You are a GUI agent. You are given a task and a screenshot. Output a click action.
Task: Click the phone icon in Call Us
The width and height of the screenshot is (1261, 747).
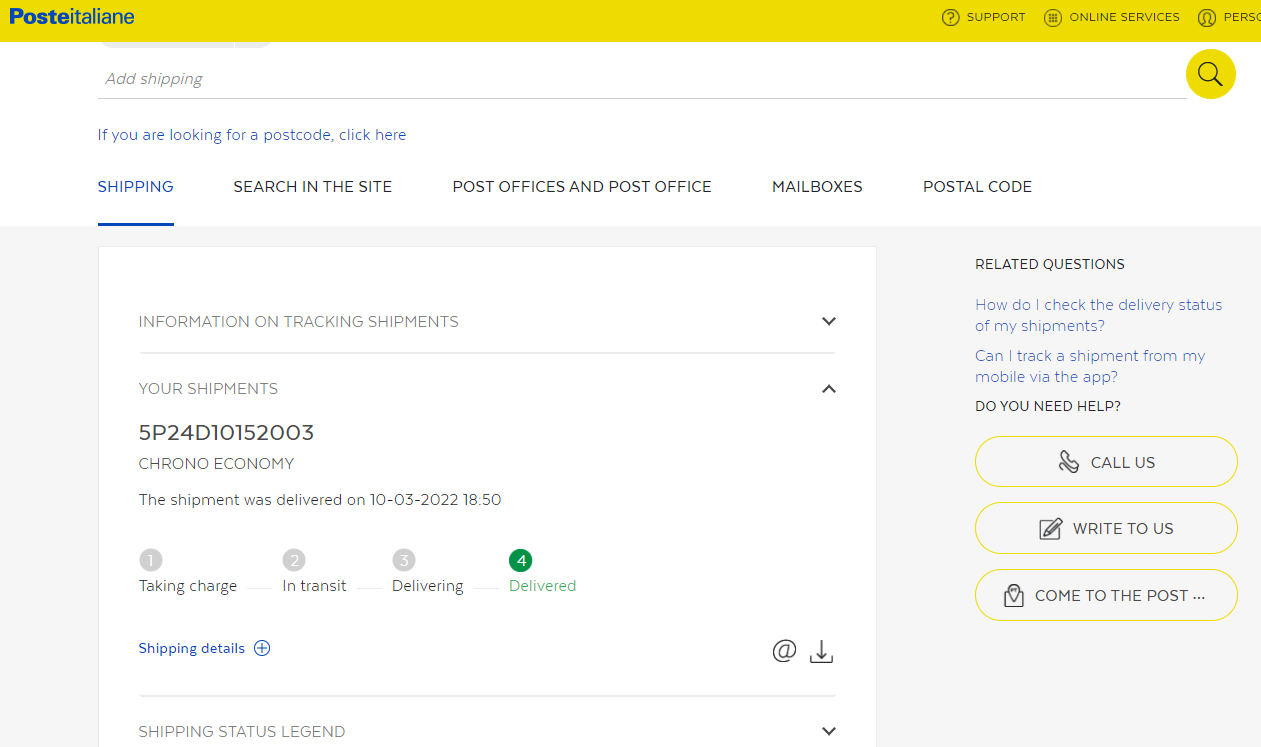pyautogui.click(x=1068, y=462)
